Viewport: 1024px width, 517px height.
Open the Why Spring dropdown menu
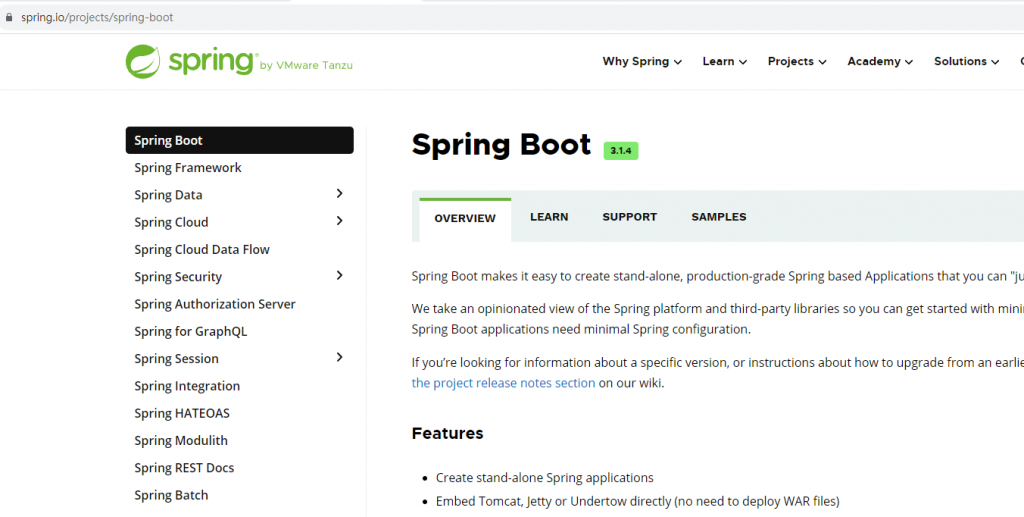[x=642, y=61]
